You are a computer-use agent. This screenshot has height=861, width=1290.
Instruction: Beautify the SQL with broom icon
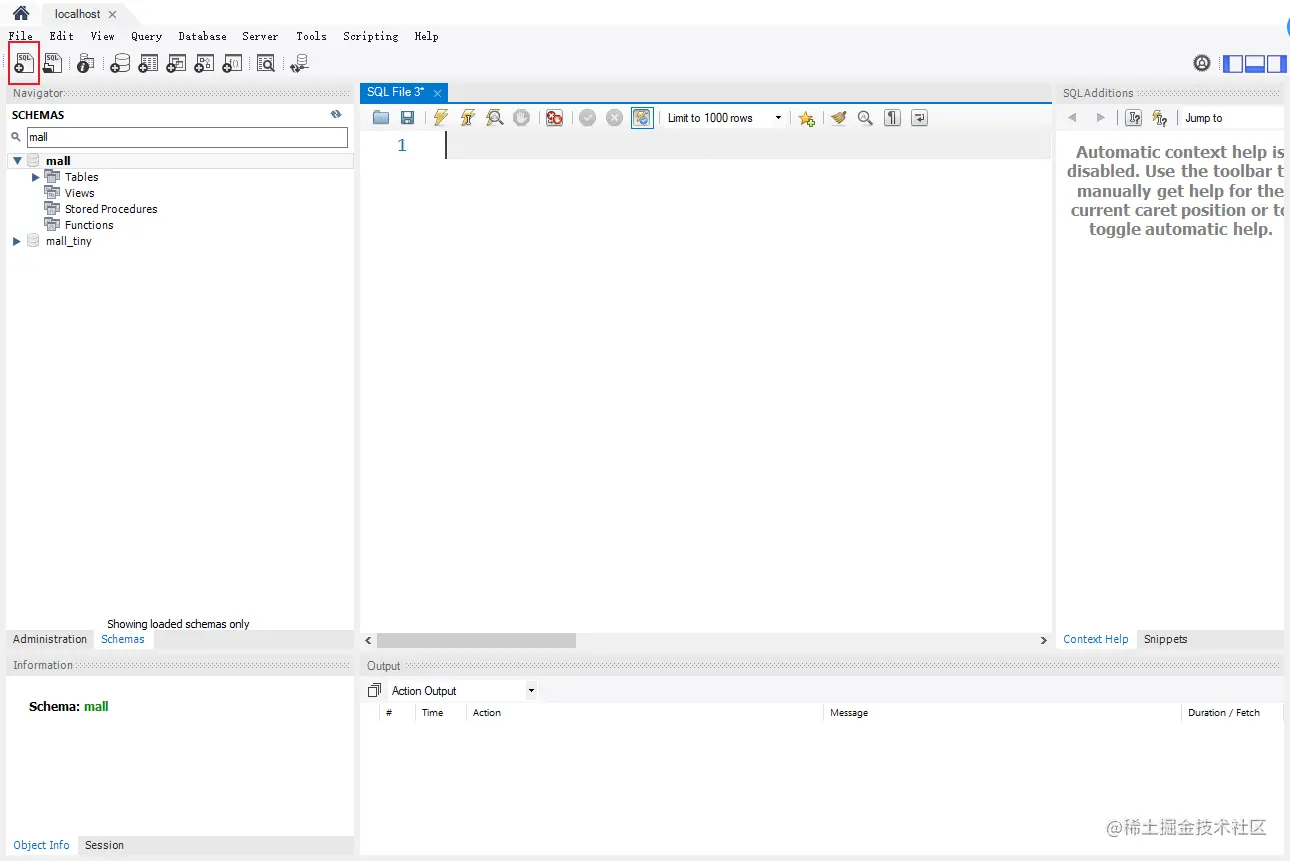click(x=838, y=118)
